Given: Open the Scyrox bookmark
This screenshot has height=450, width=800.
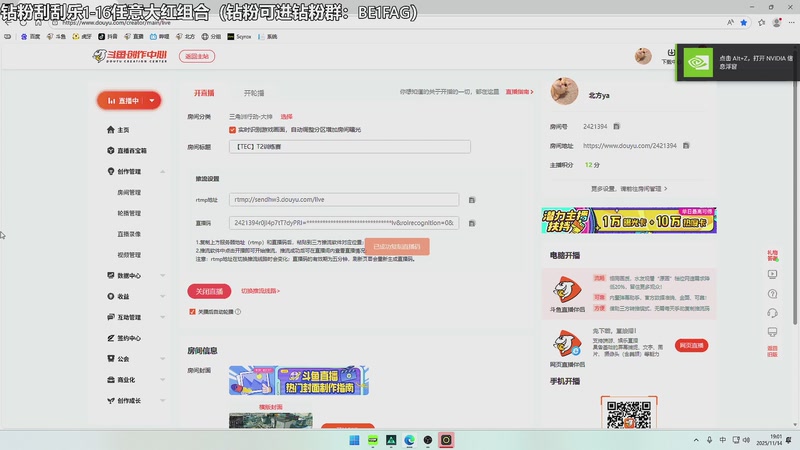Looking at the screenshot, I should coord(239,37).
